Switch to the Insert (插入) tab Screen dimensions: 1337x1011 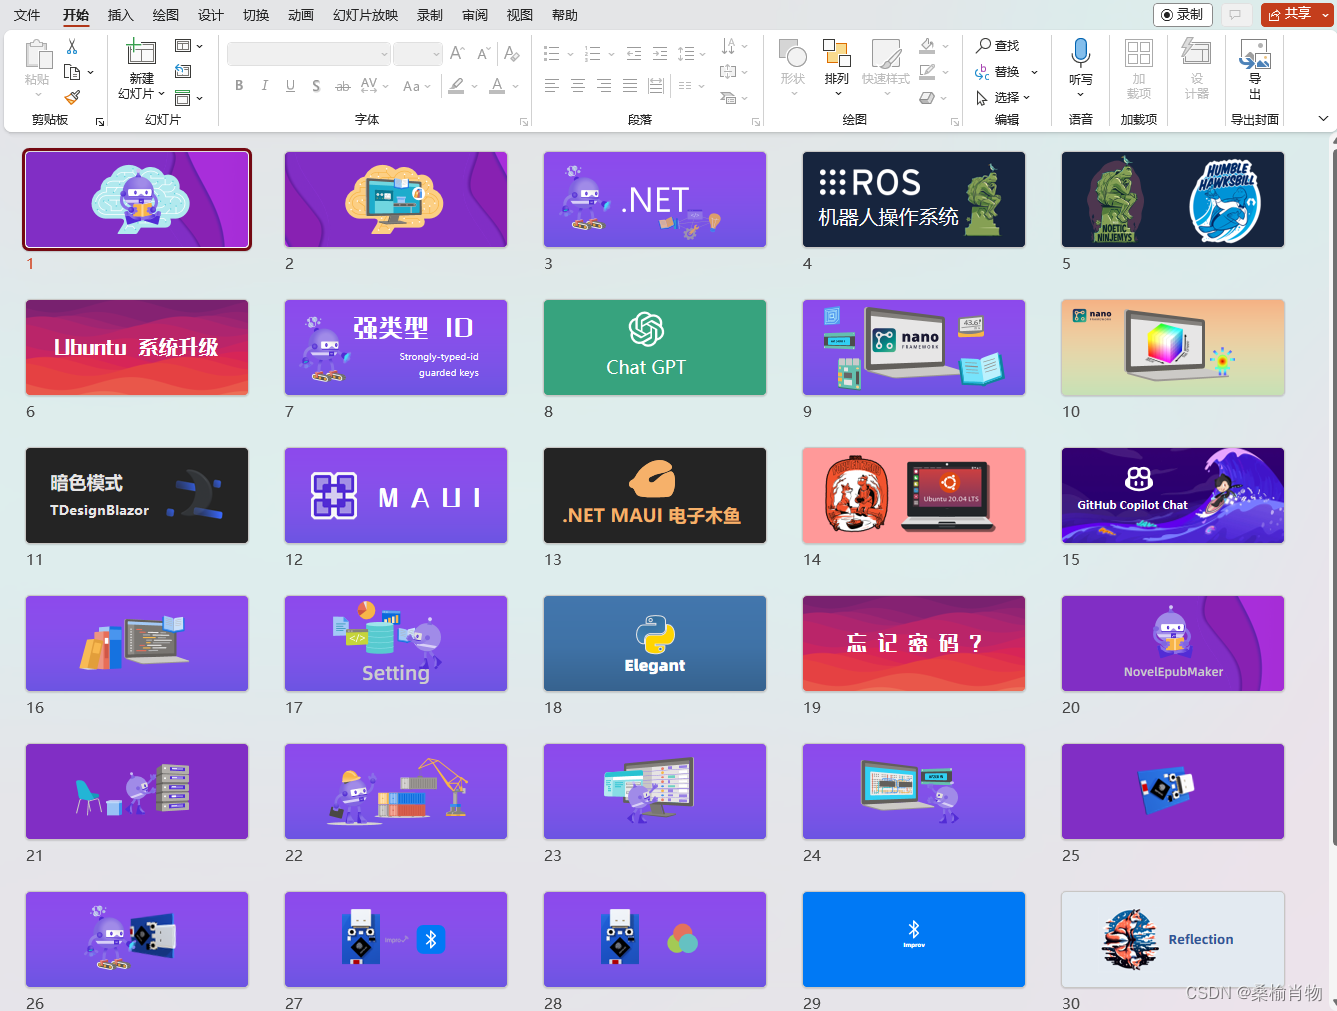120,15
